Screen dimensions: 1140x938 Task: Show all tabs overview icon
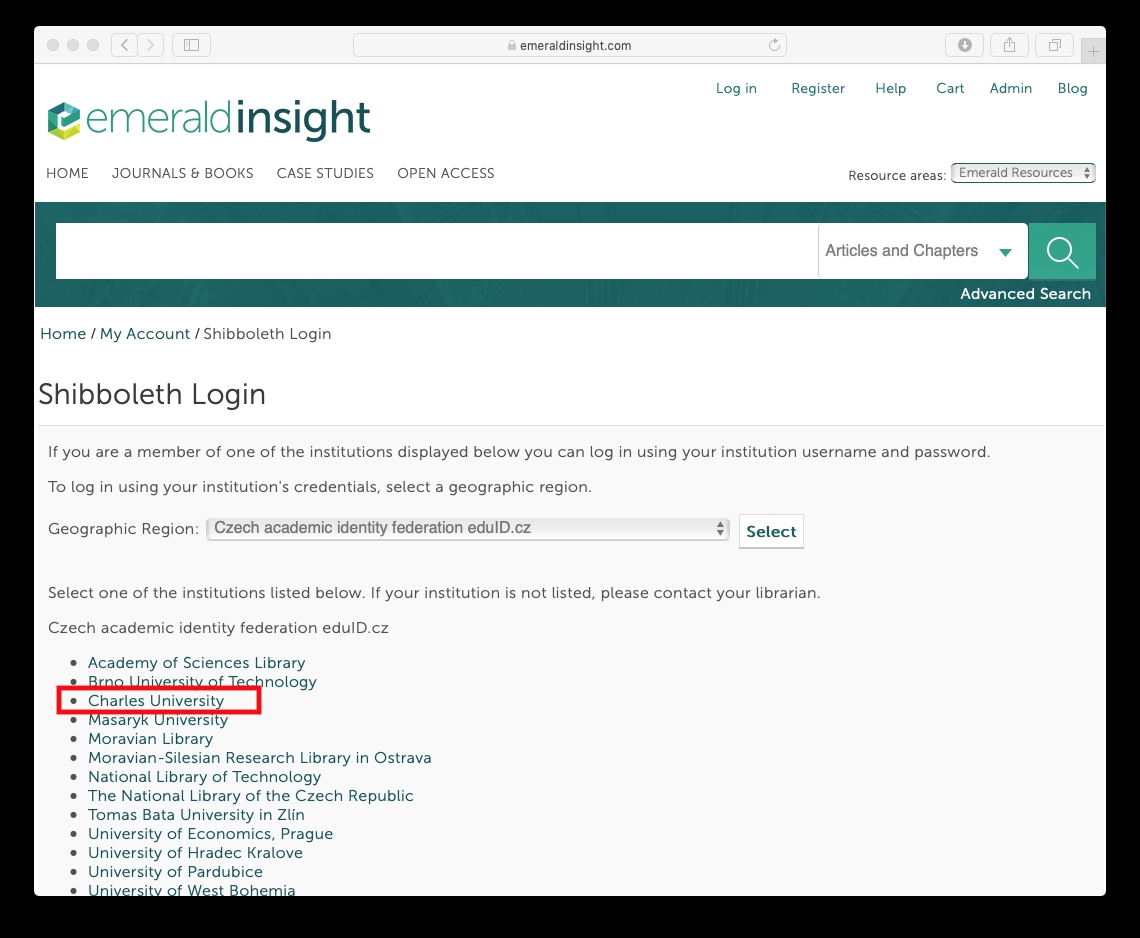click(1054, 45)
